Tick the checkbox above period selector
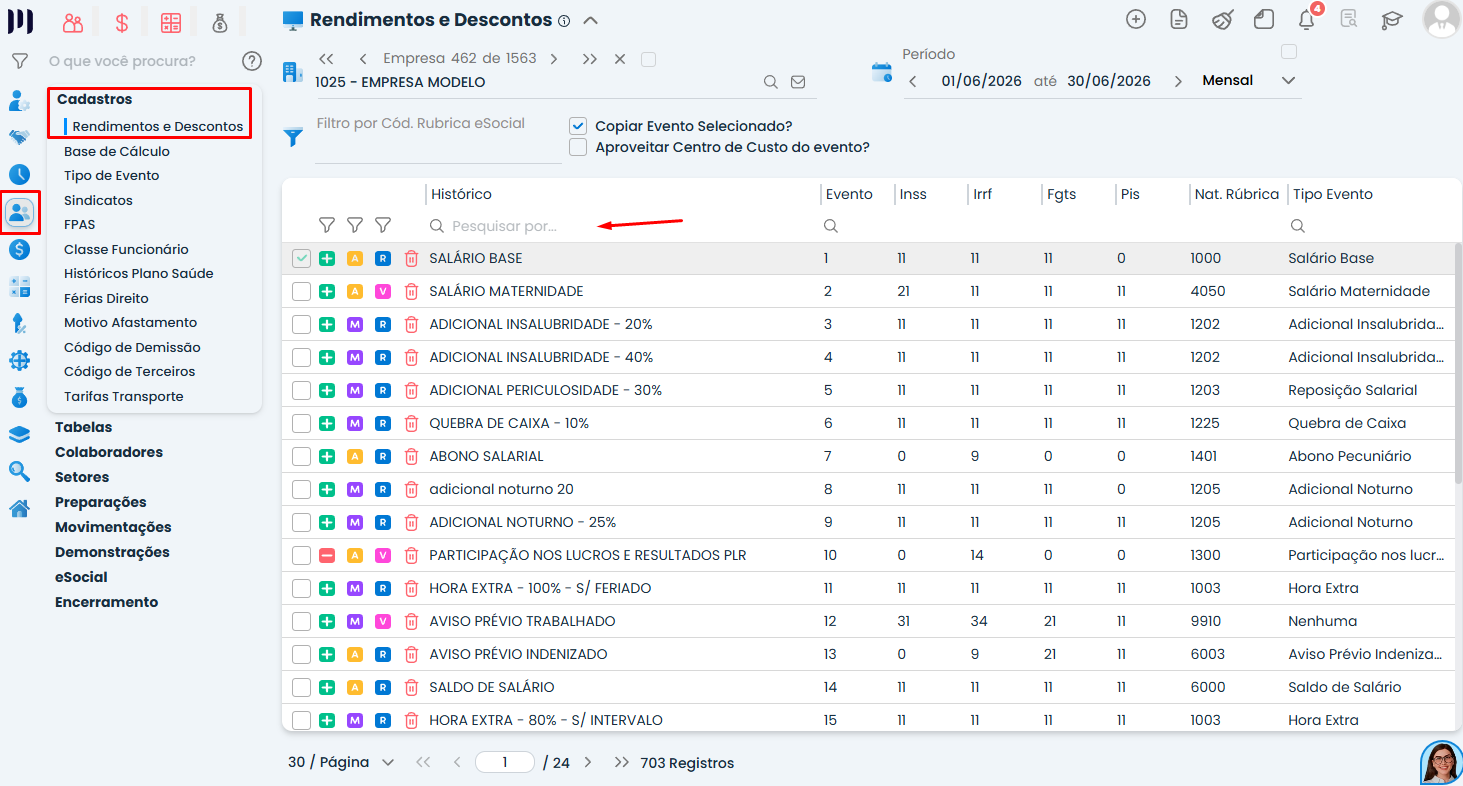Viewport: 1463px width, 786px height. [x=1289, y=51]
